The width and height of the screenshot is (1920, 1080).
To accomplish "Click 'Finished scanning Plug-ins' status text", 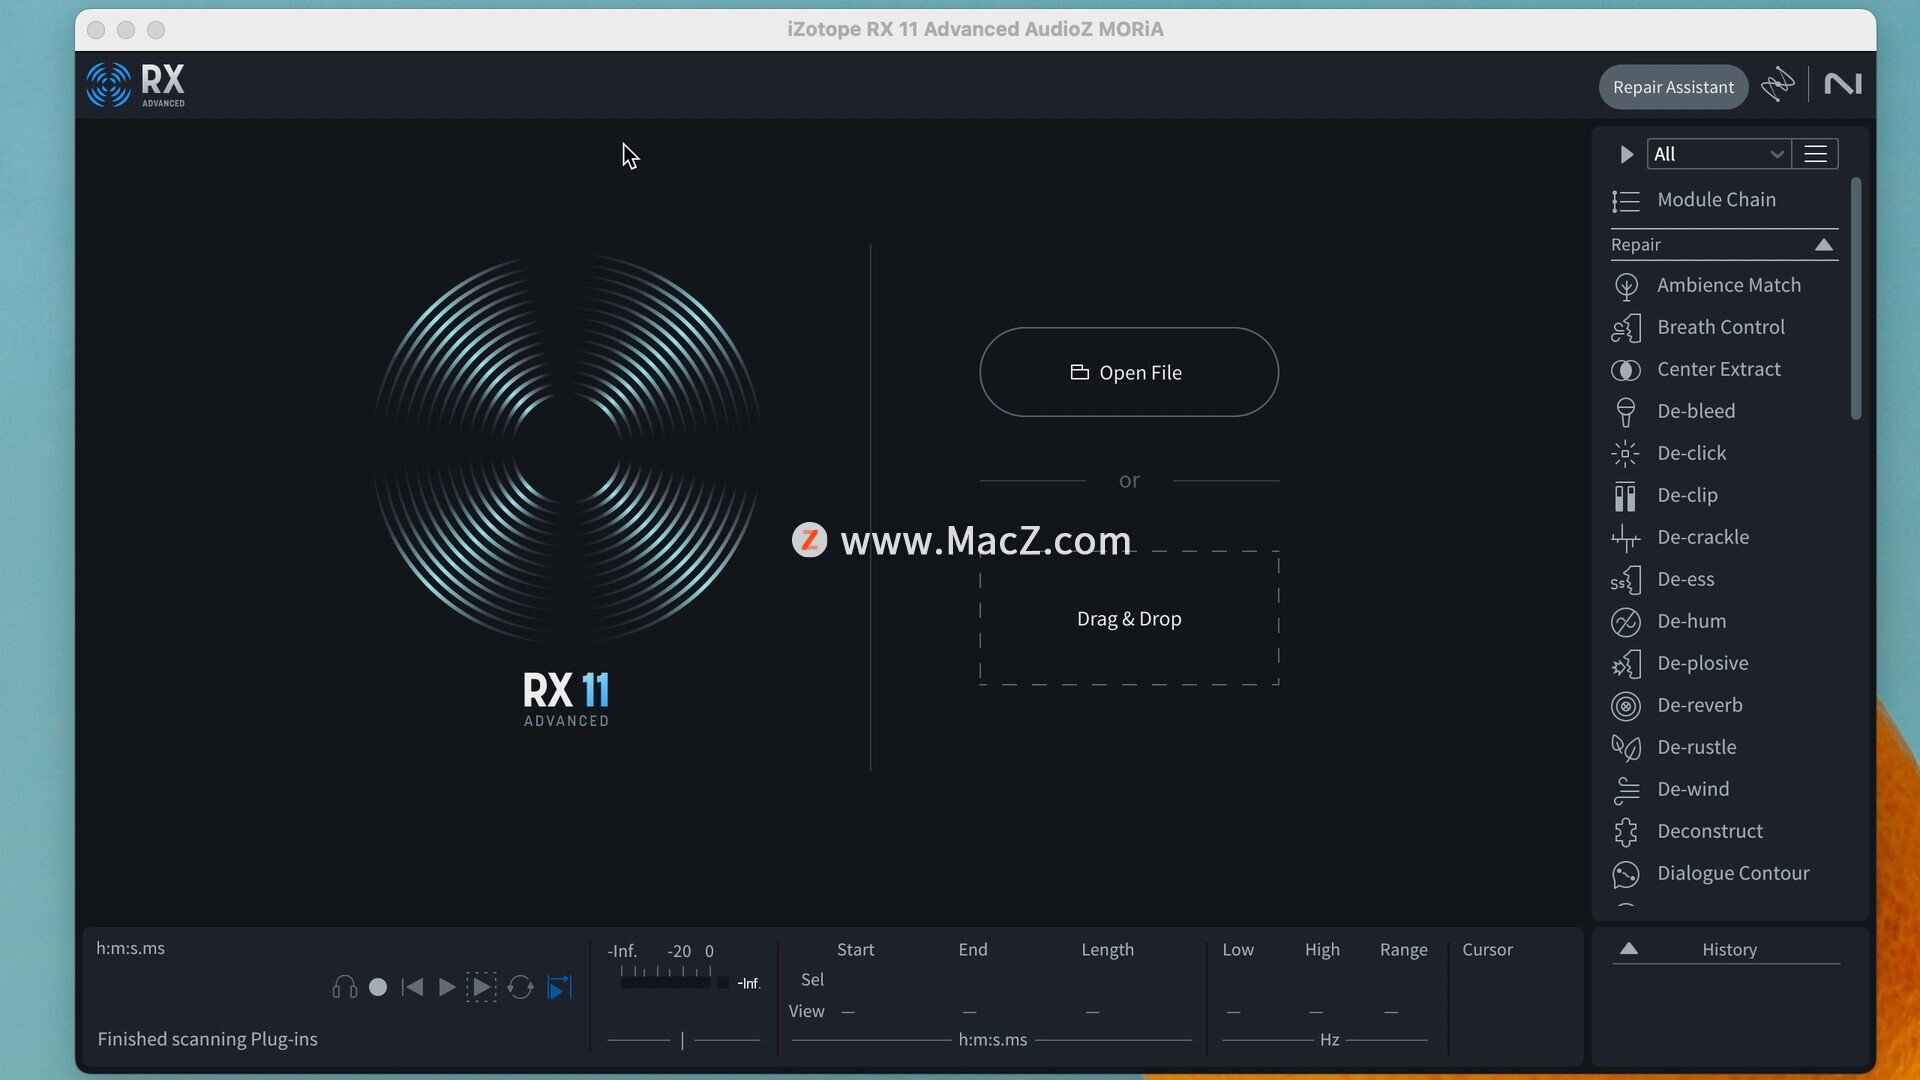I will pos(207,1039).
